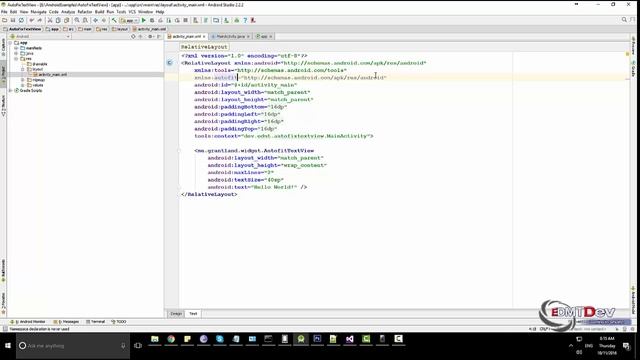640x360 pixels.
Task: Click the Help question mark icon
Action: (245, 20)
